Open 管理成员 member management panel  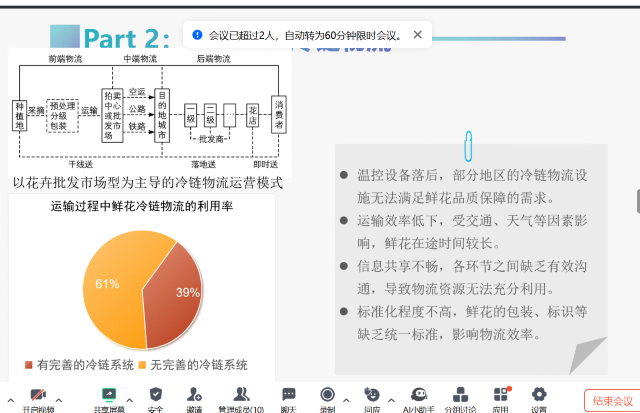[x=241, y=396]
